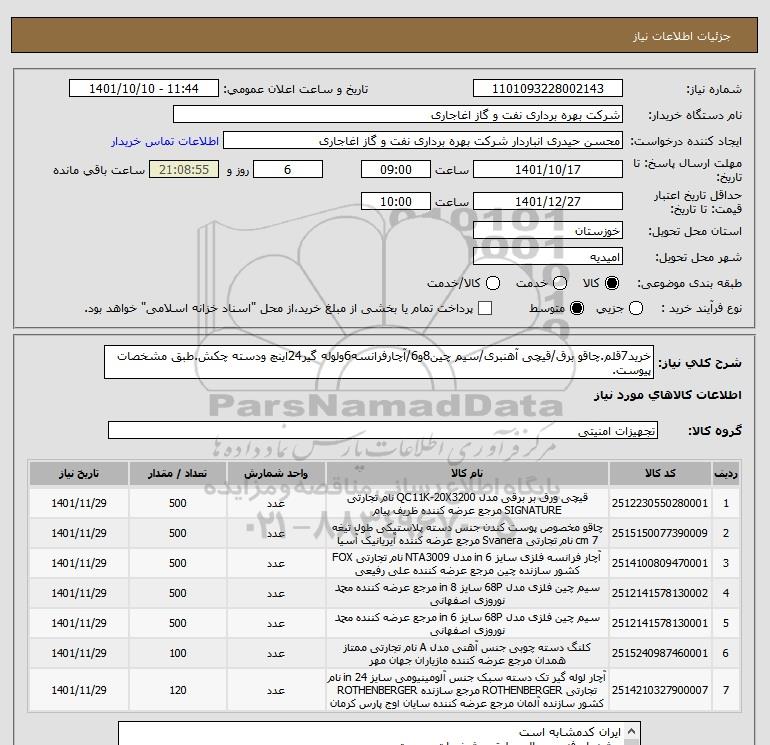
Task: Click the remaining days field showing 6
Action: click(288, 169)
